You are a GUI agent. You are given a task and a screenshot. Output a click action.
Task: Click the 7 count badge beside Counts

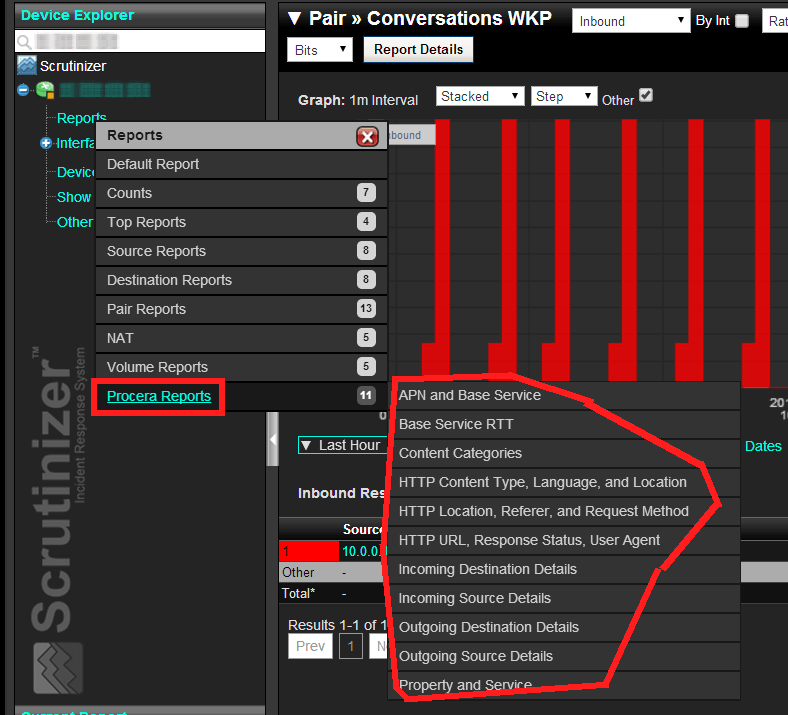coord(366,192)
